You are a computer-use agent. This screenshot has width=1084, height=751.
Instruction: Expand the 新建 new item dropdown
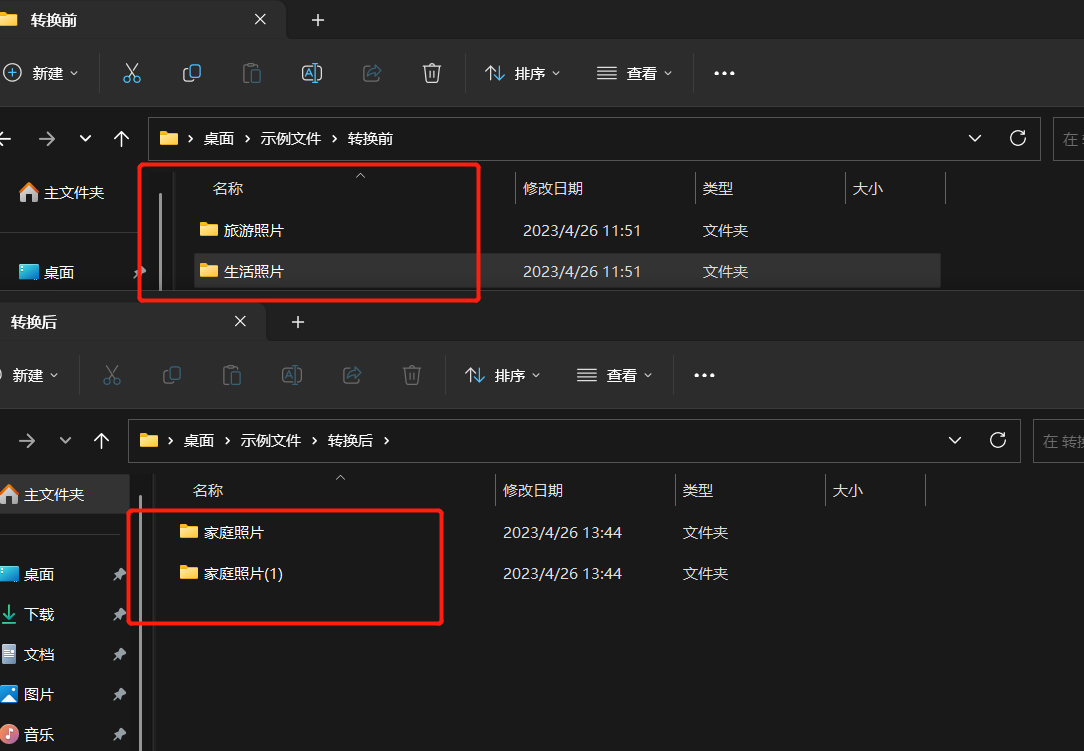coord(40,72)
